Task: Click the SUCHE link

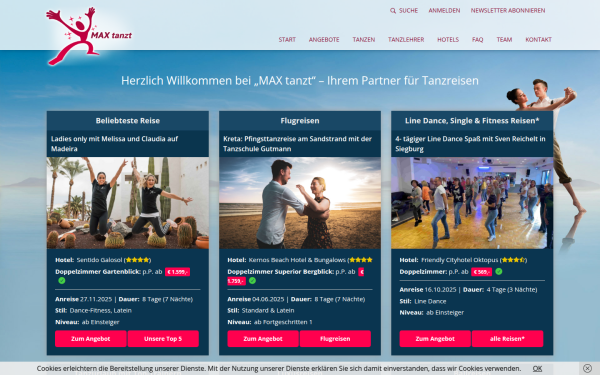Action: [408, 11]
